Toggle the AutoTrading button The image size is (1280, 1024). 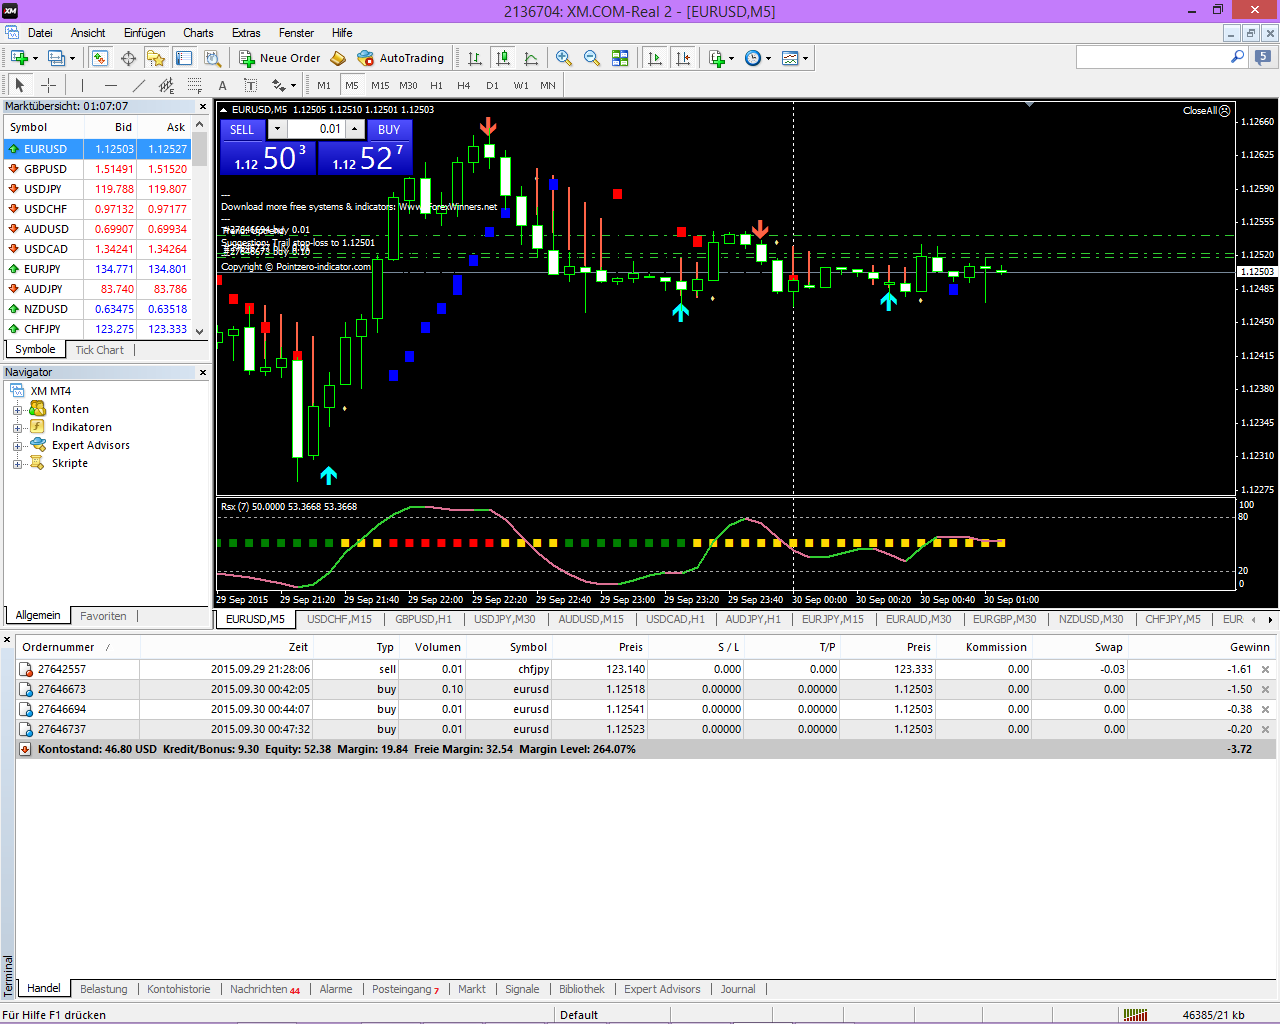click(400, 58)
